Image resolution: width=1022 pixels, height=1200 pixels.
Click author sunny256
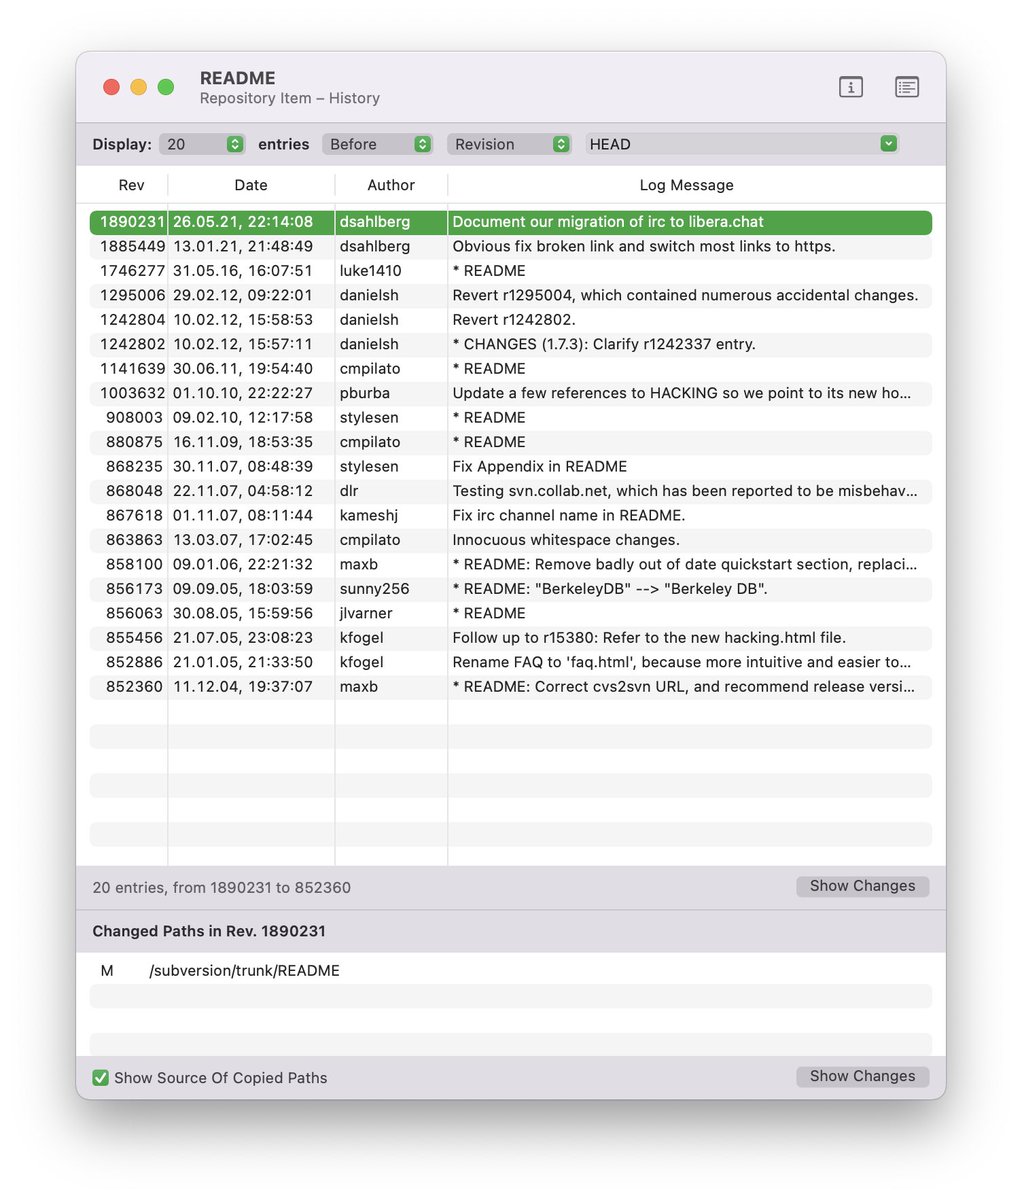tap(375, 589)
